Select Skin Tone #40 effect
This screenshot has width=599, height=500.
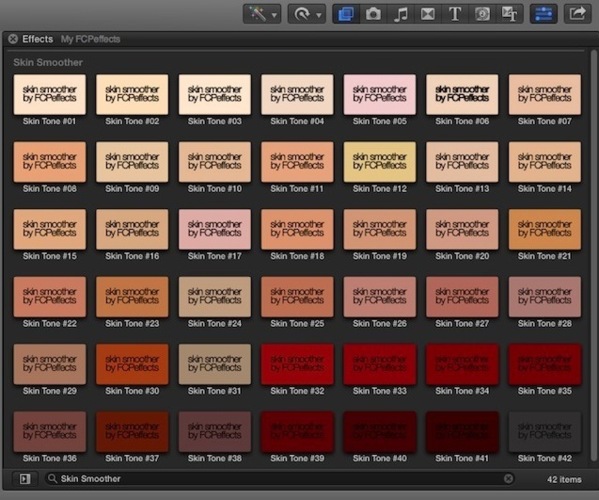[380, 432]
